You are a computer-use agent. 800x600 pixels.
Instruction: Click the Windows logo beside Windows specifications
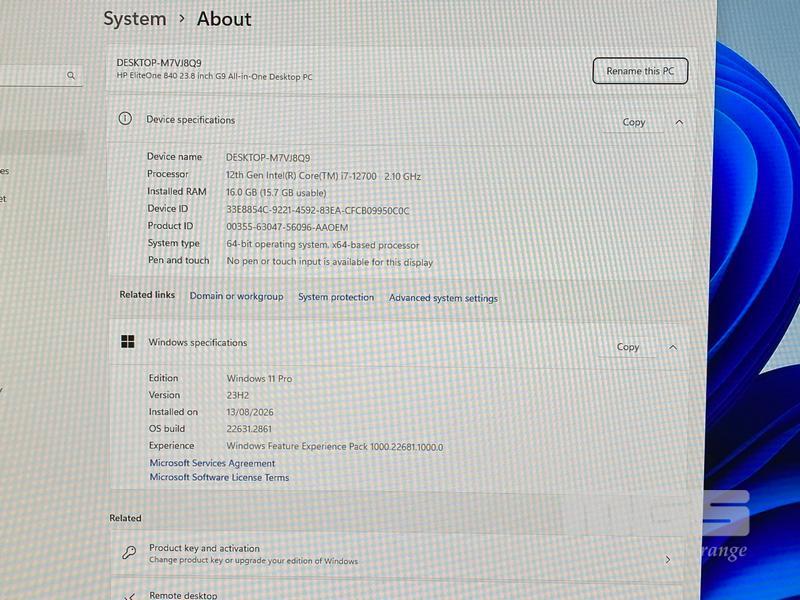click(x=128, y=341)
